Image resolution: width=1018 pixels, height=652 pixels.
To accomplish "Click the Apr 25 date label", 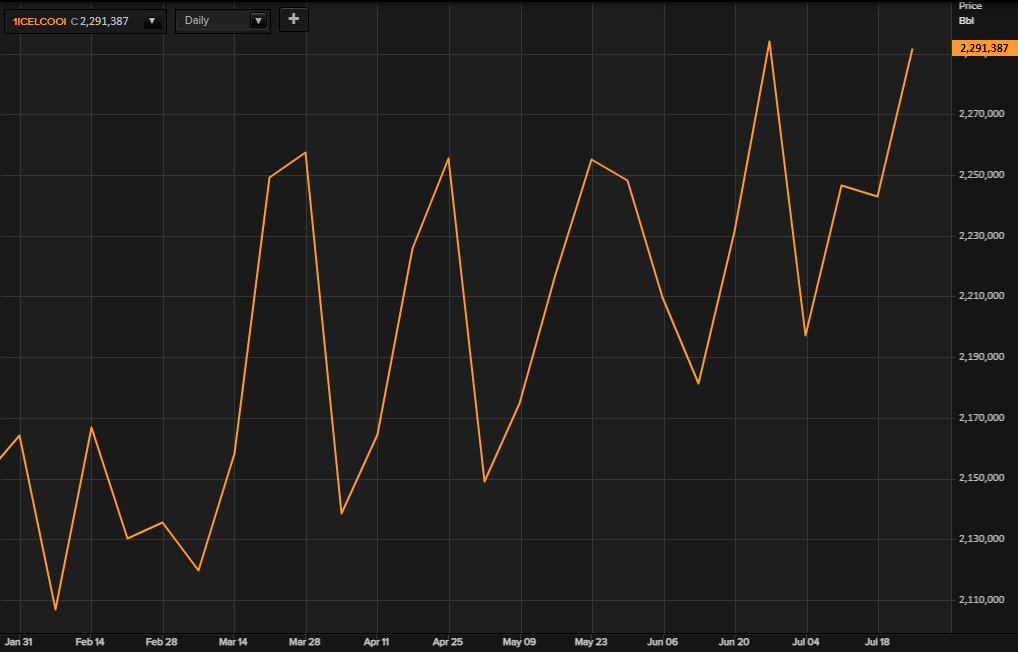I will [448, 641].
